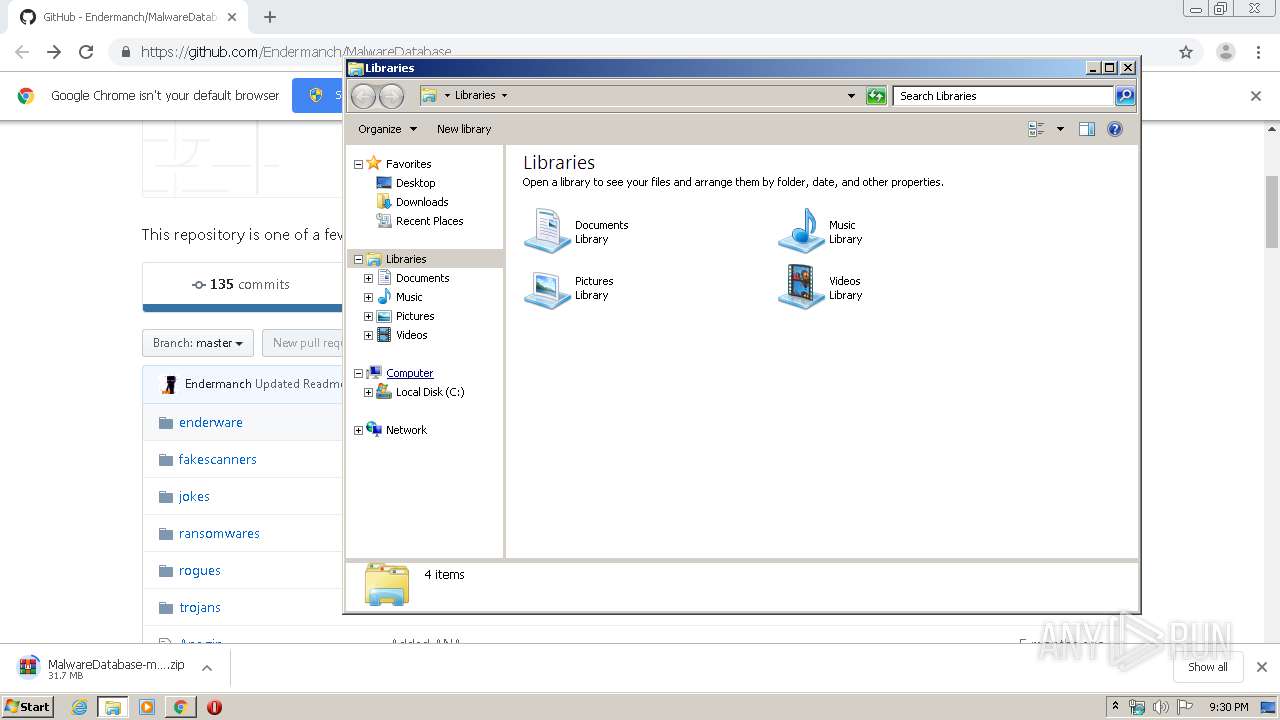Image resolution: width=1280 pixels, height=720 pixels.
Task: Click Show all downloads button
Action: tap(1208, 667)
